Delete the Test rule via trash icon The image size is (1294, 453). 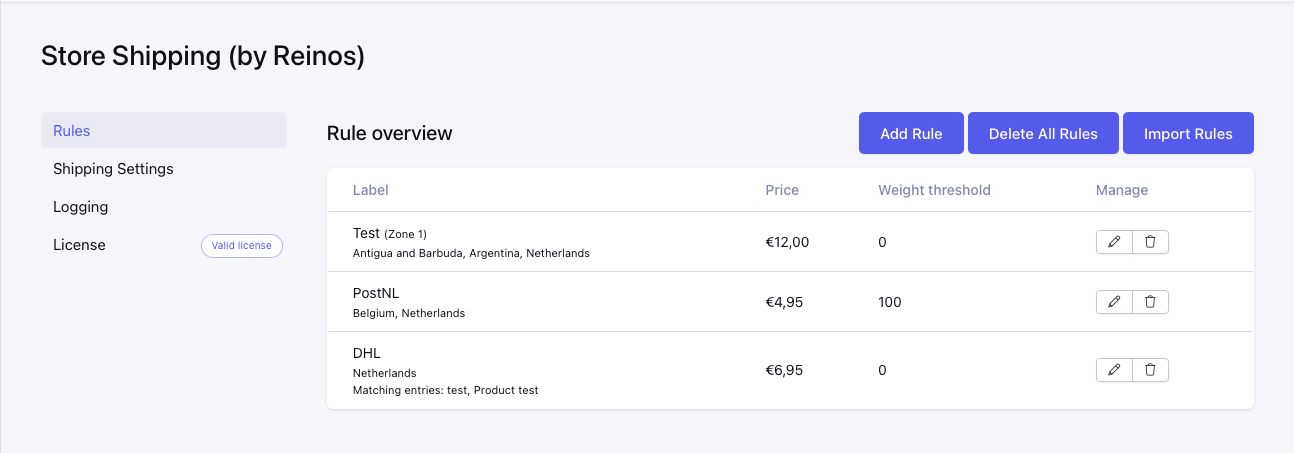pos(1150,242)
